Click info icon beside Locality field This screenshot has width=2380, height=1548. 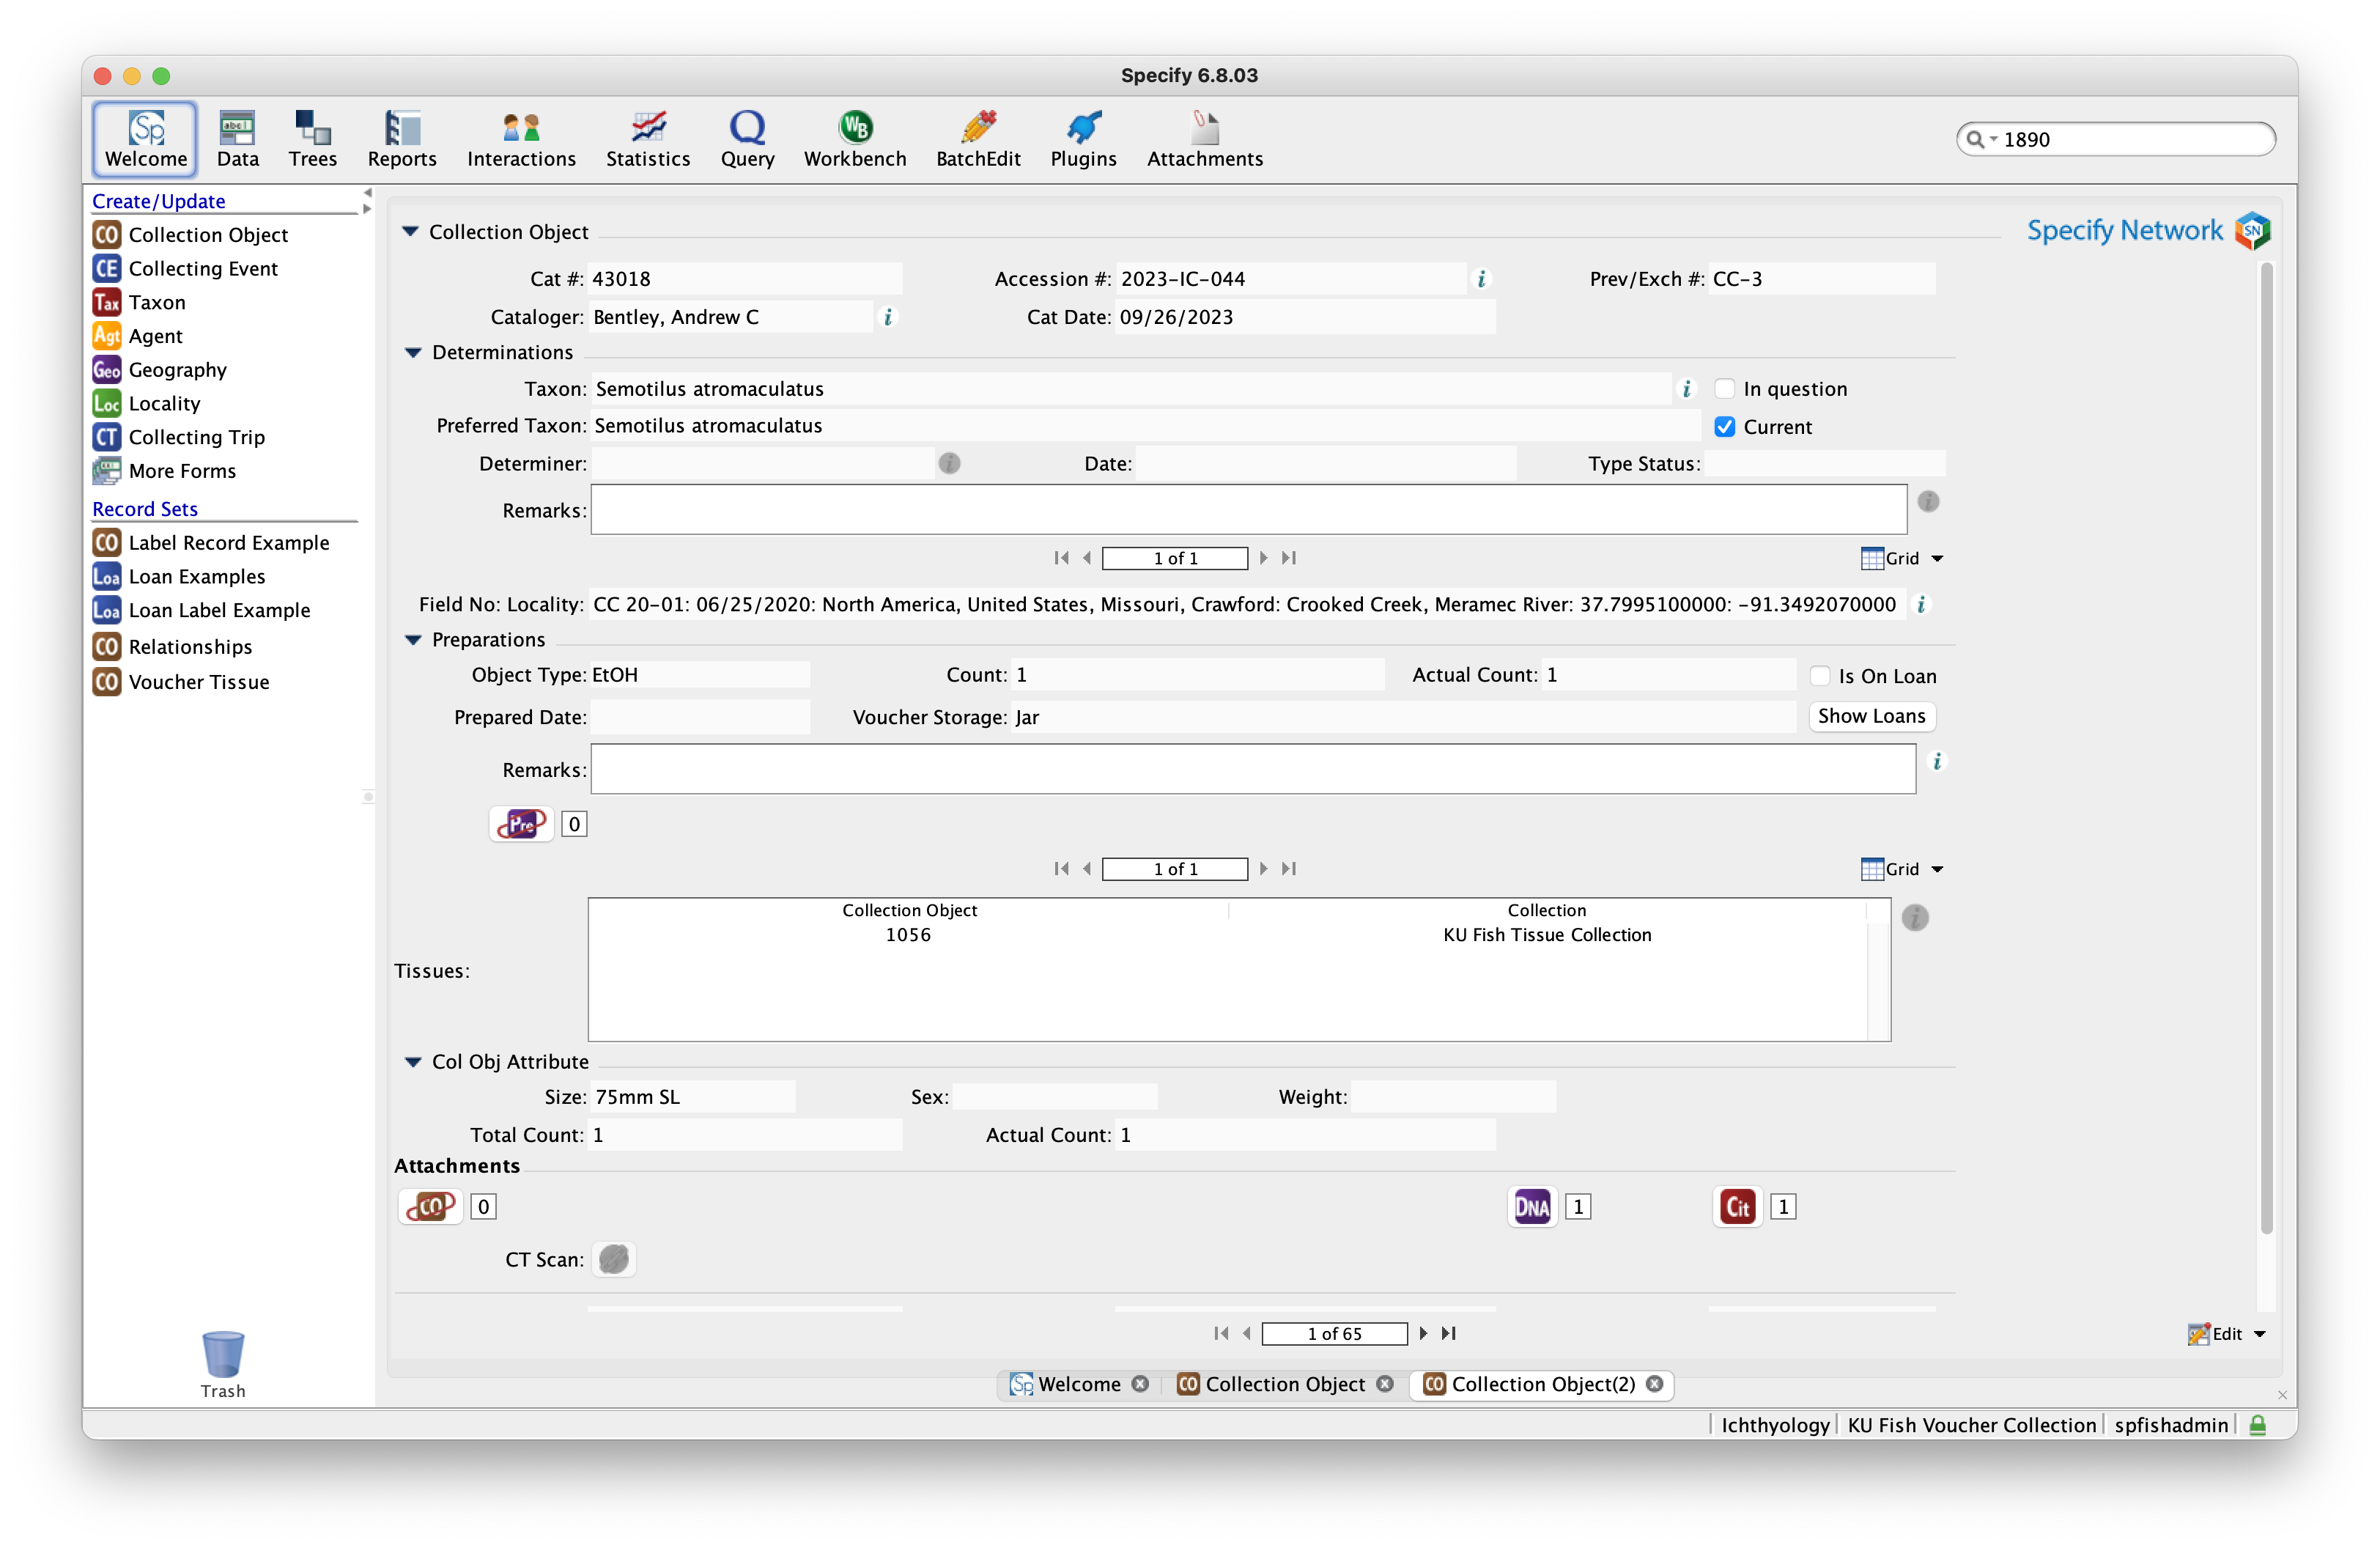click(1921, 604)
